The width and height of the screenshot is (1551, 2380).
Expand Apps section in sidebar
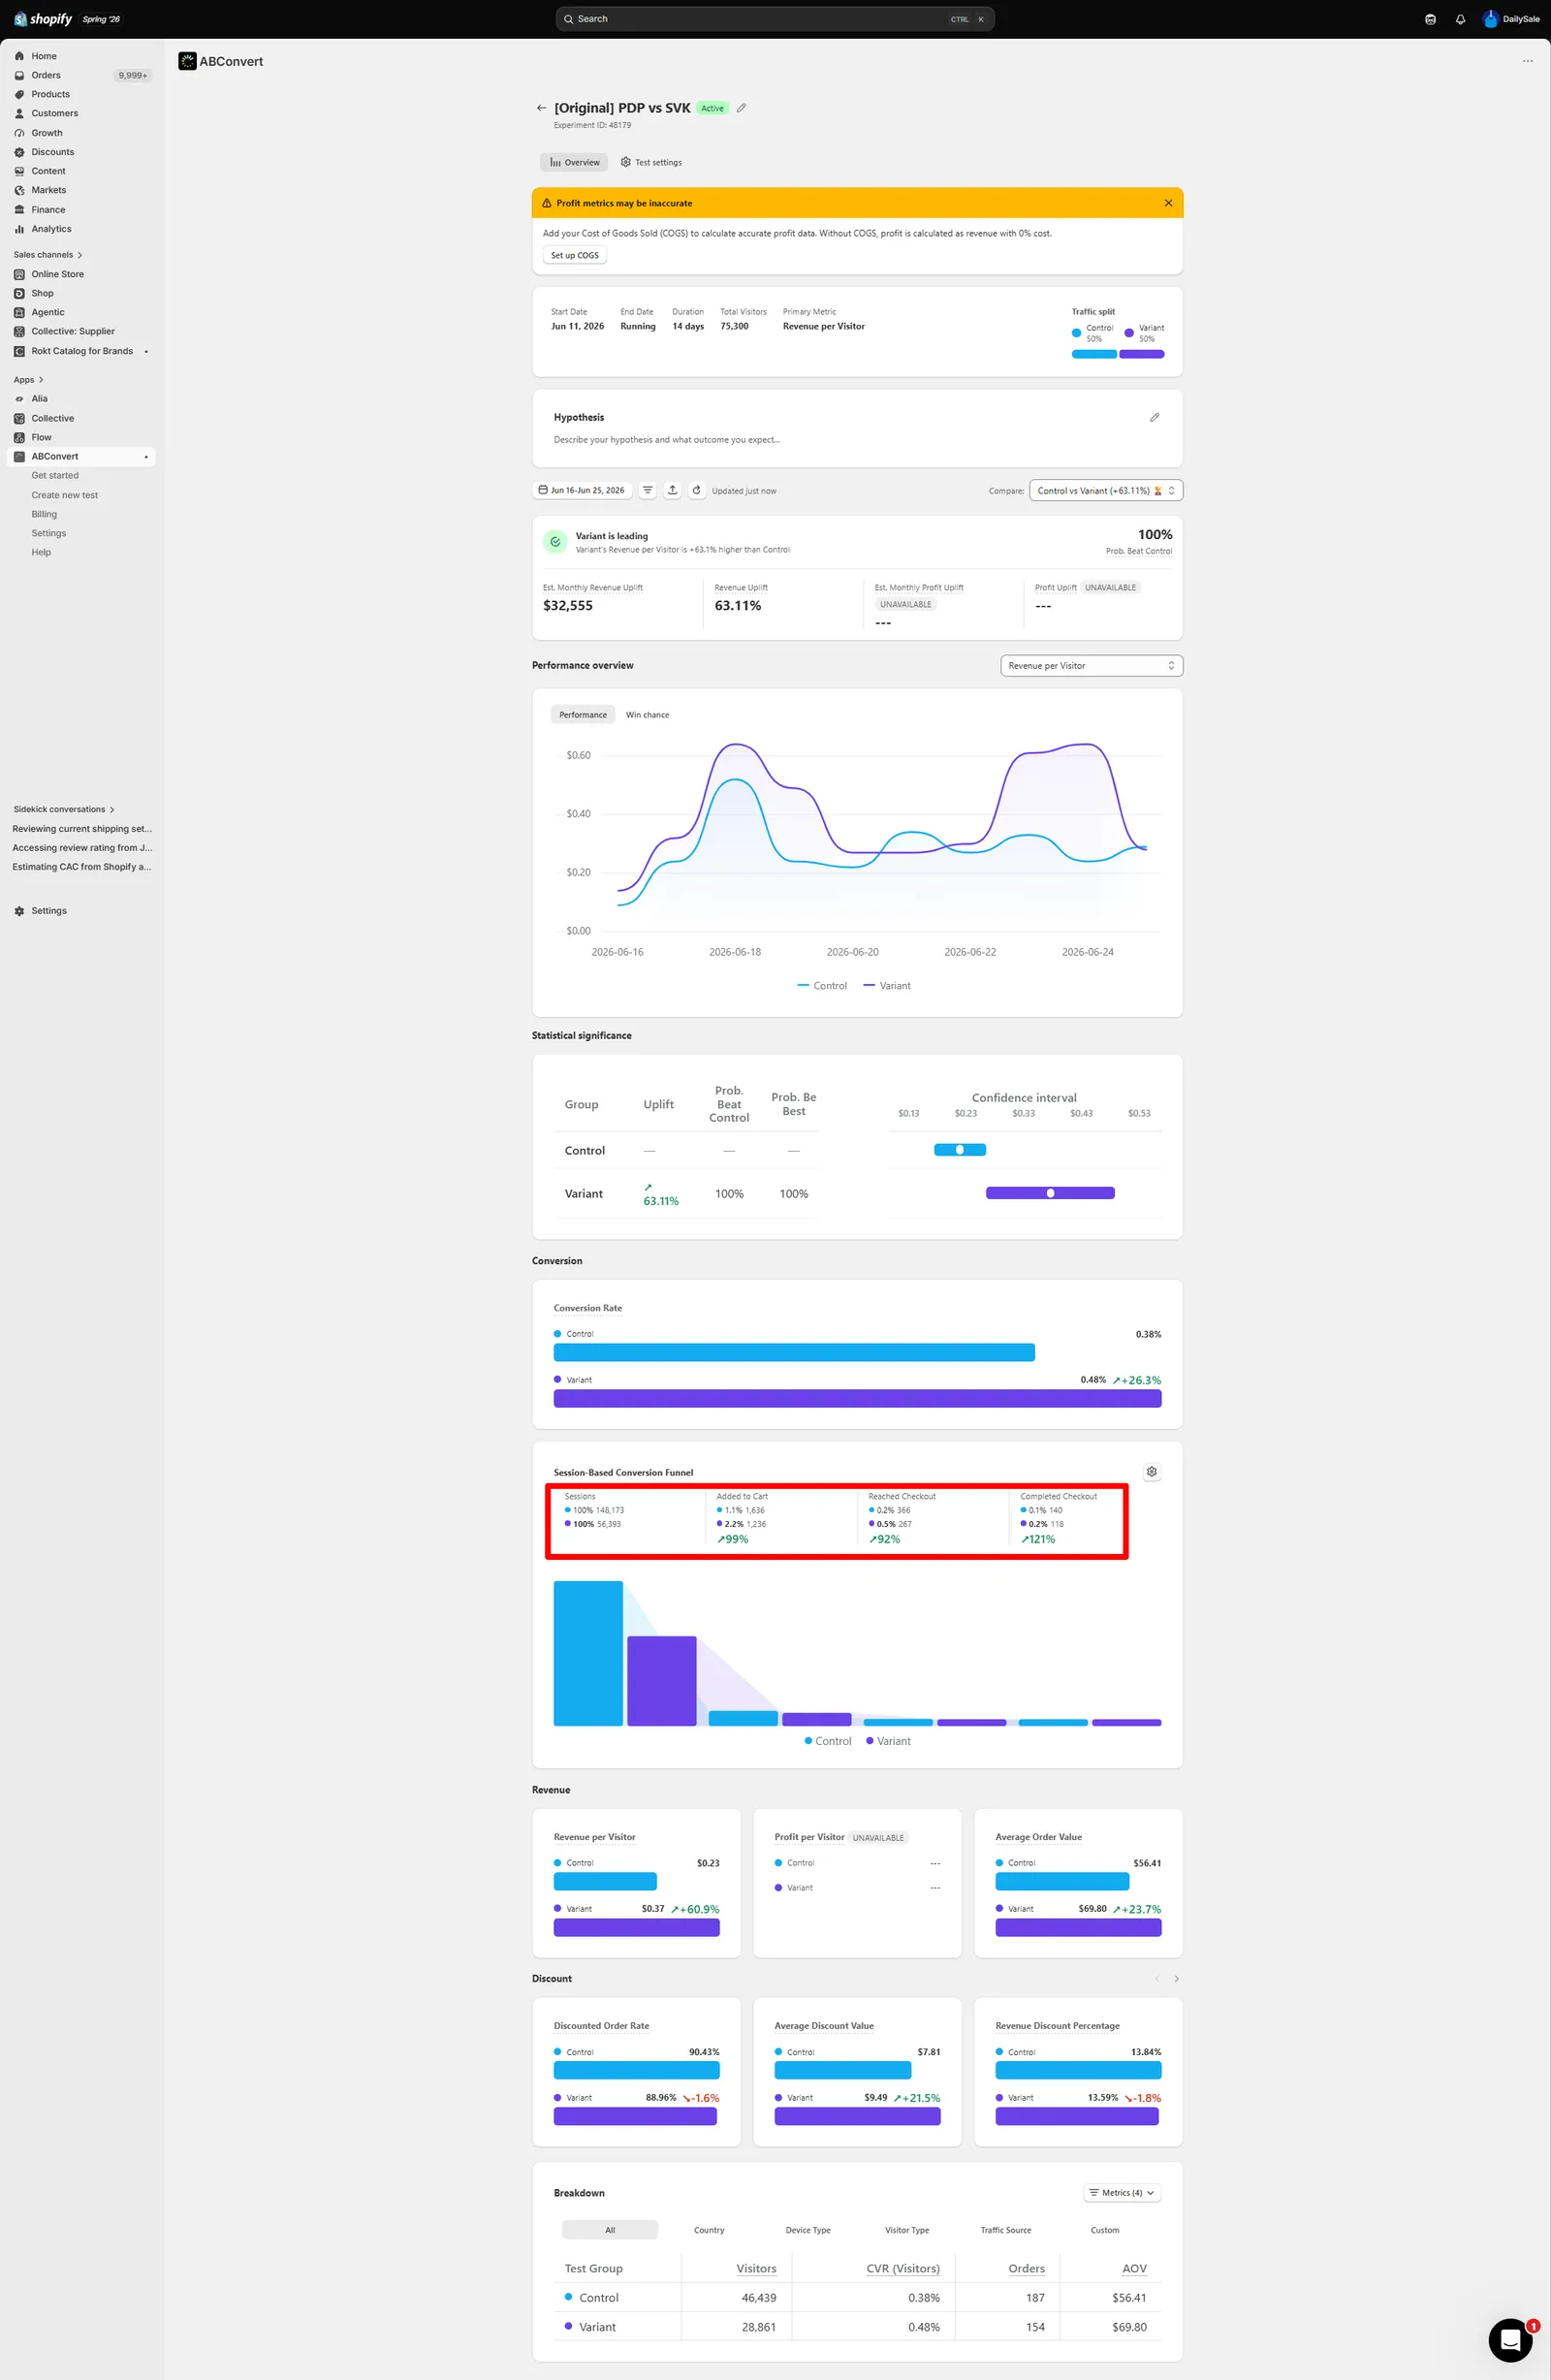(x=29, y=380)
